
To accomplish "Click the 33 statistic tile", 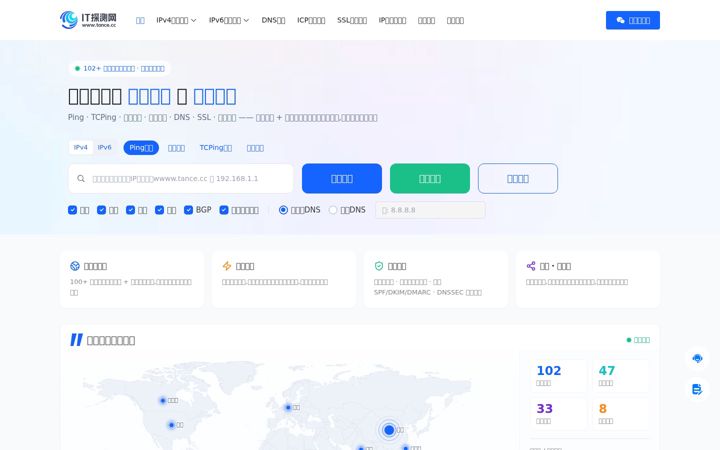I will (558, 414).
